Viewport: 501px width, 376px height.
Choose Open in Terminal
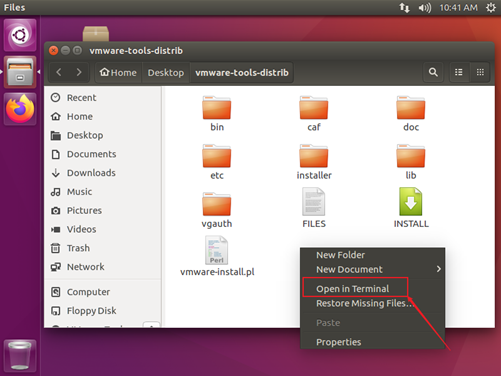373,289
